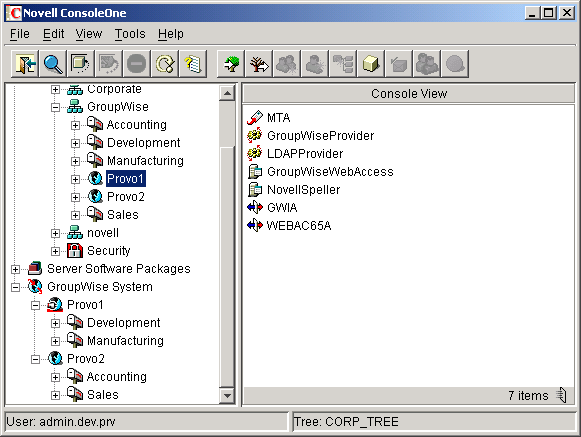Click the Find magnifying glass toolbar icon

pos(53,64)
